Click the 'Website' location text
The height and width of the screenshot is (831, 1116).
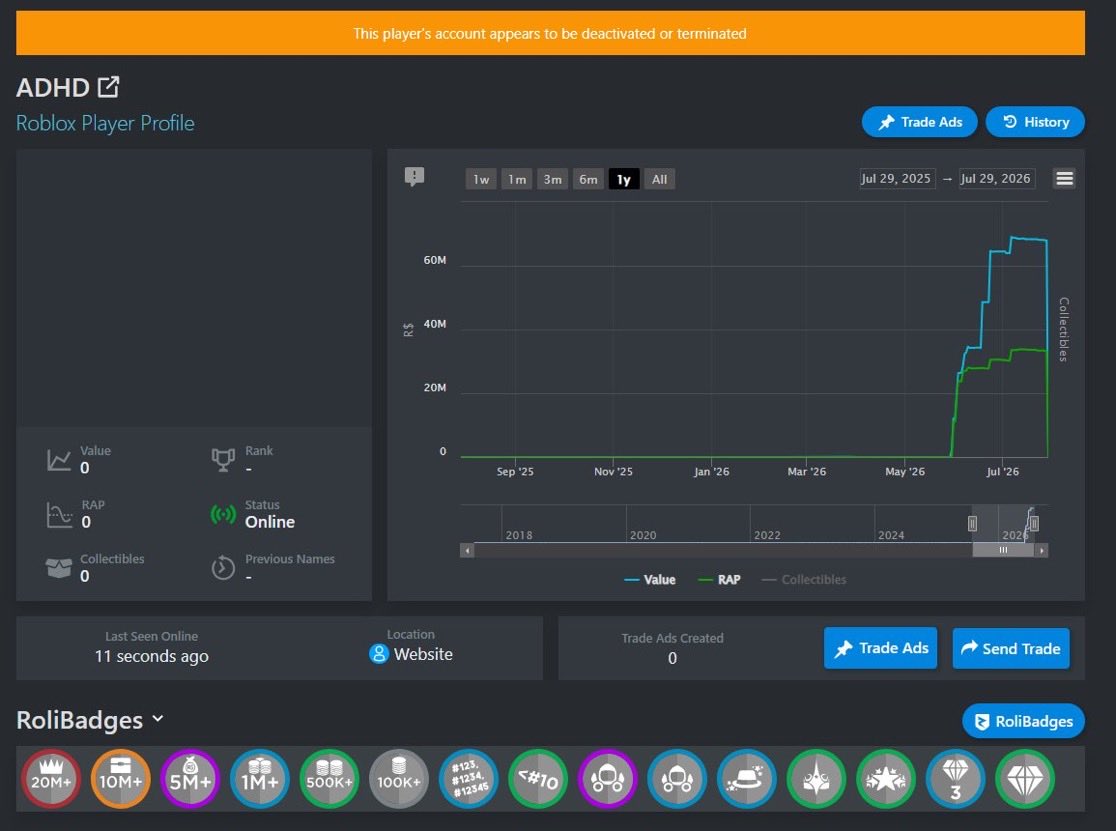click(x=423, y=654)
